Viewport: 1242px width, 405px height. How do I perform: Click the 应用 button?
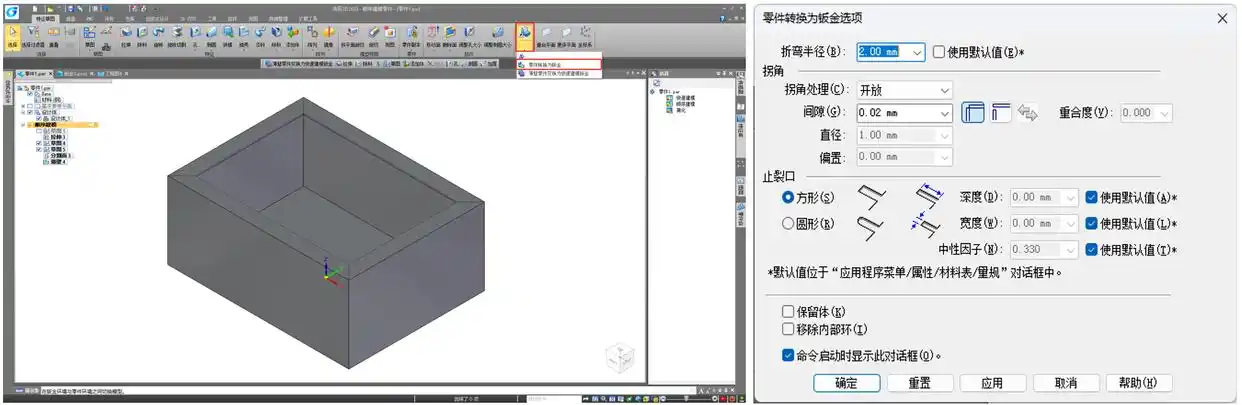point(992,383)
